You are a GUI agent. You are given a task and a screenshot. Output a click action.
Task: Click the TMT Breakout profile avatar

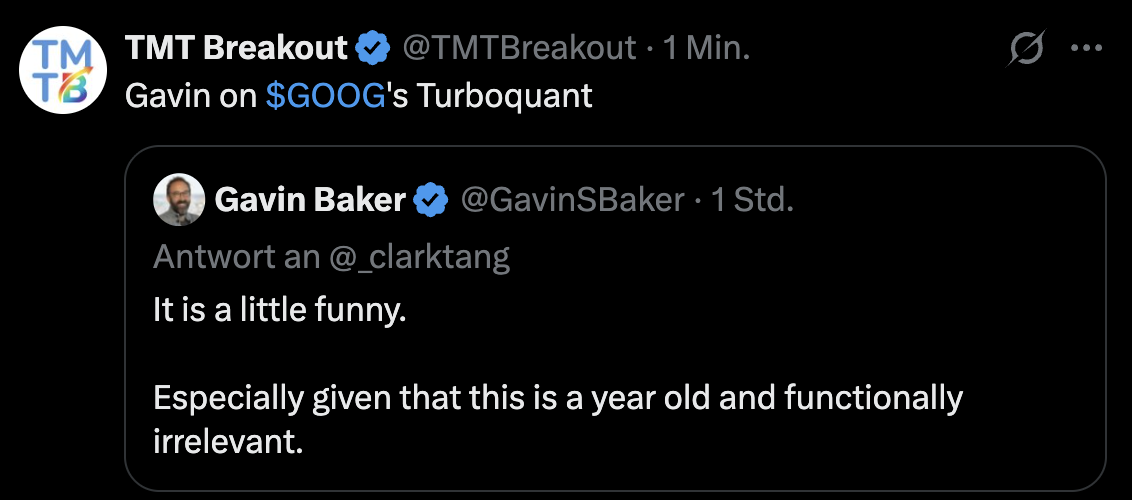point(60,68)
